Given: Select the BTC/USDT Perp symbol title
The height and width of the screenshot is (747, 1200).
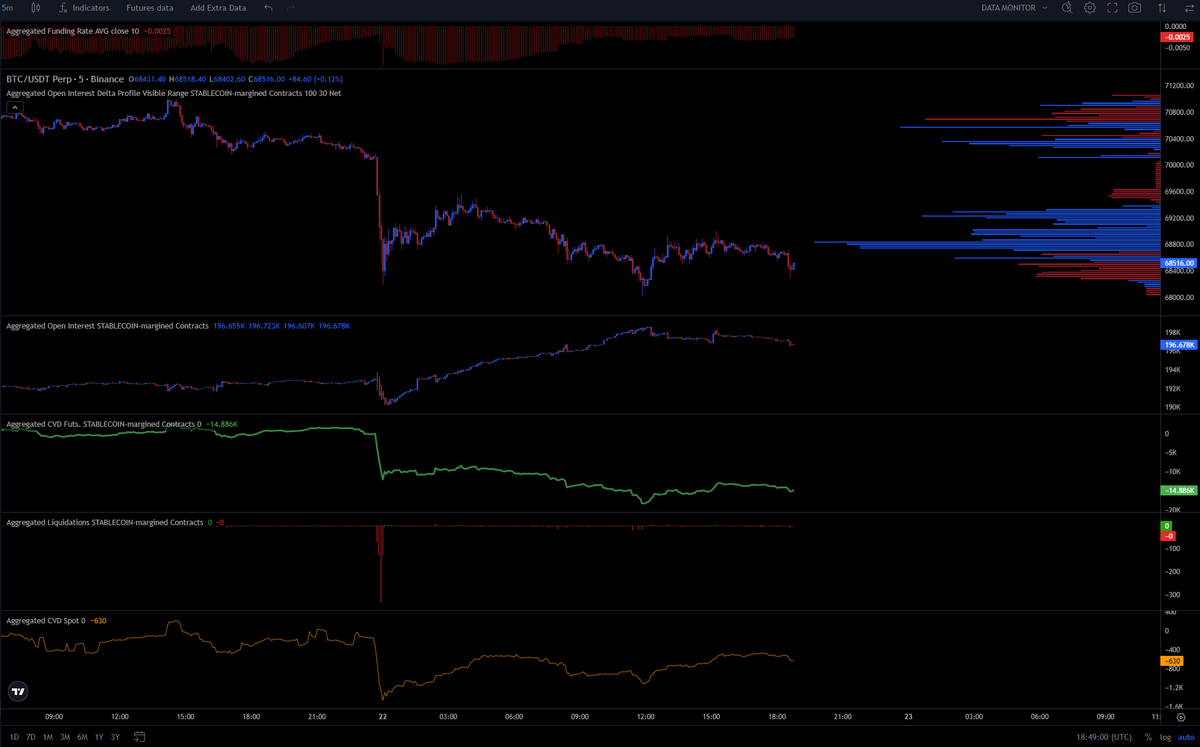Looking at the screenshot, I should coord(65,79).
